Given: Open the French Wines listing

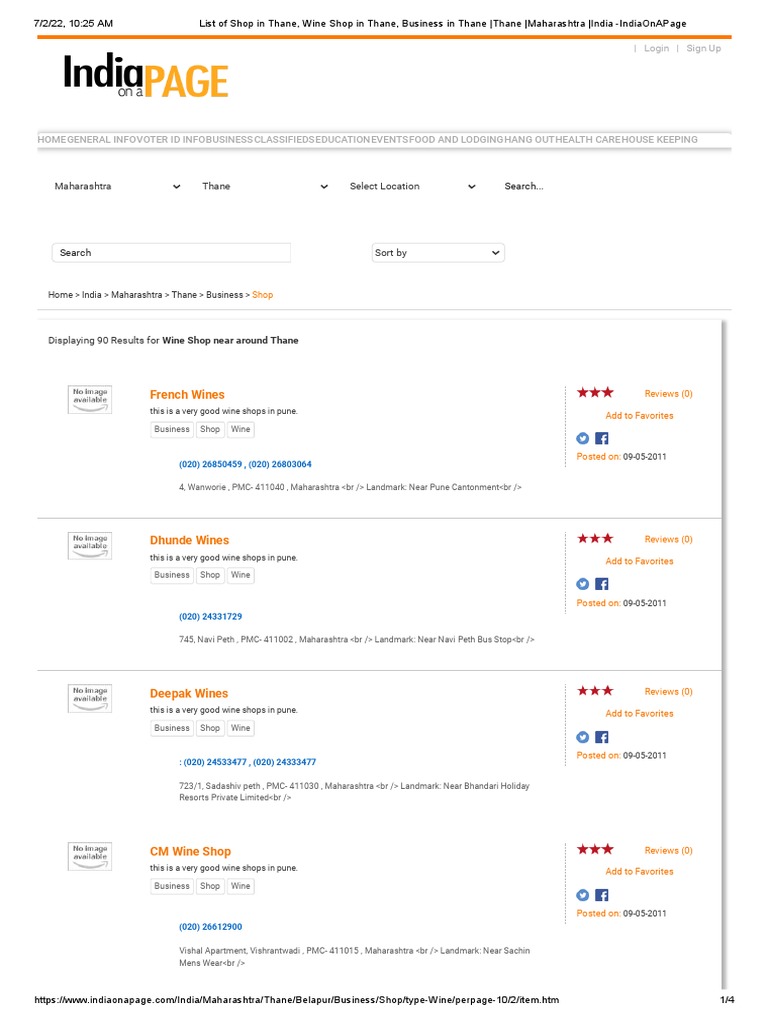Looking at the screenshot, I should [x=187, y=394].
